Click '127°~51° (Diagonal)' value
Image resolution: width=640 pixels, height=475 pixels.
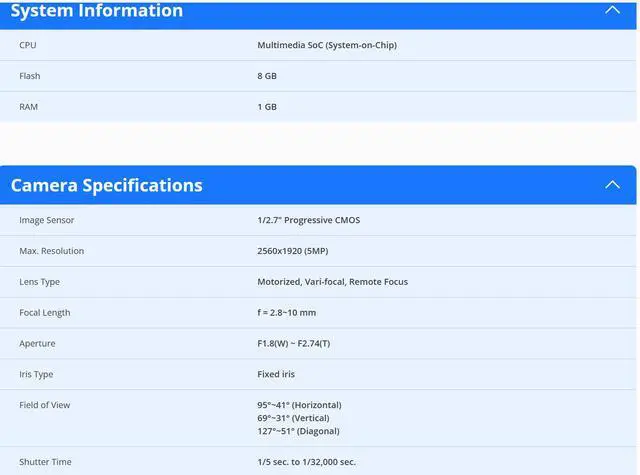pyautogui.click(x=298, y=431)
